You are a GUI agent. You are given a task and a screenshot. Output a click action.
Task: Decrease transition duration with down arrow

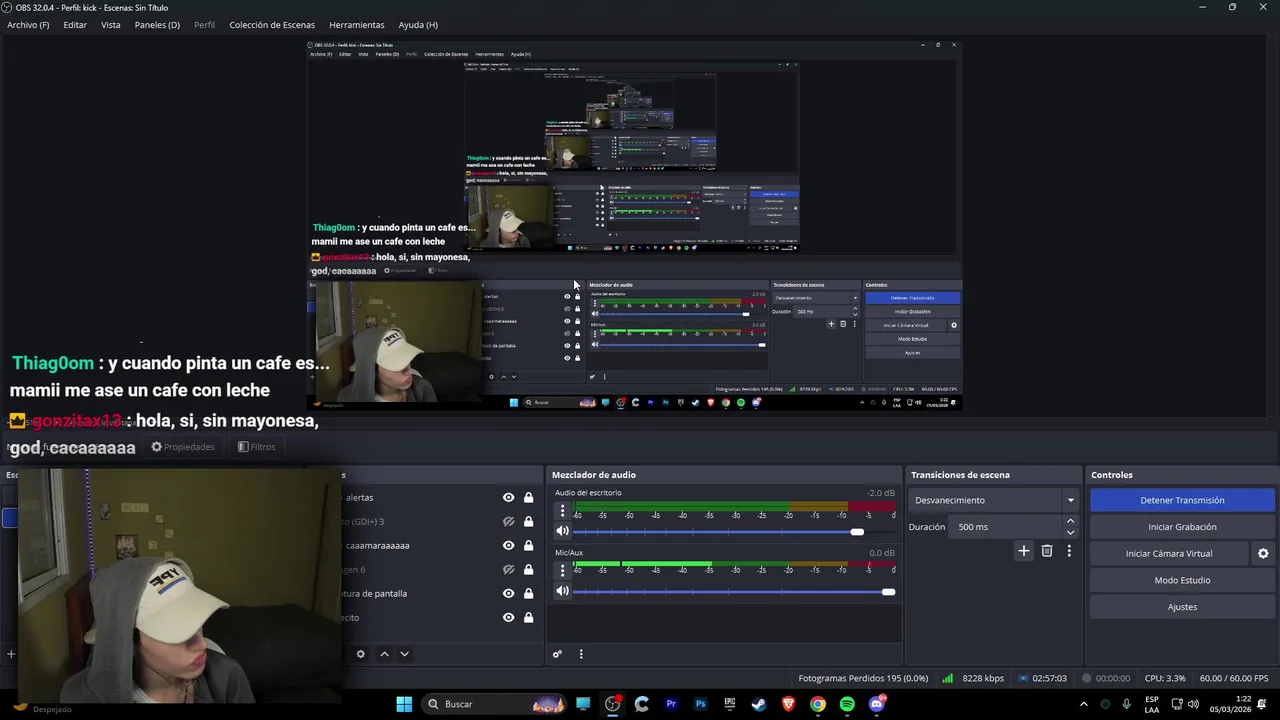point(1070,532)
